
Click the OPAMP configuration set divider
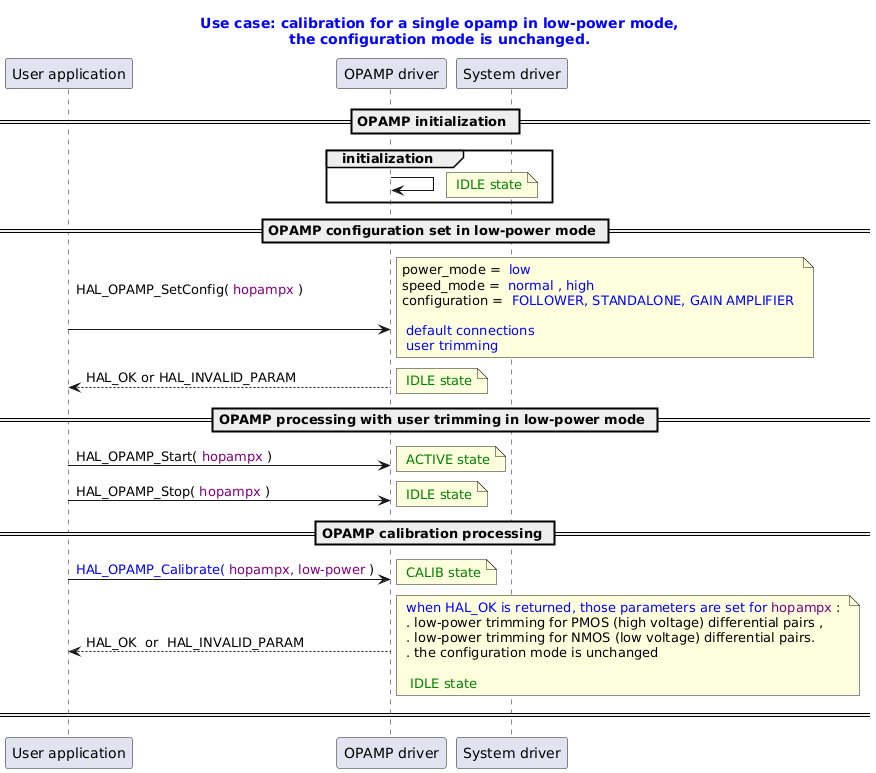435,230
